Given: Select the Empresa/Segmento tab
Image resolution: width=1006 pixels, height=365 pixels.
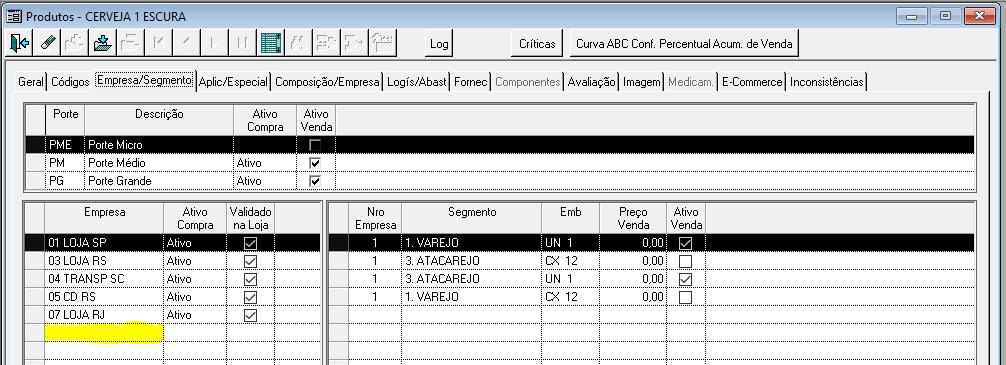Looking at the screenshot, I should point(144,81).
